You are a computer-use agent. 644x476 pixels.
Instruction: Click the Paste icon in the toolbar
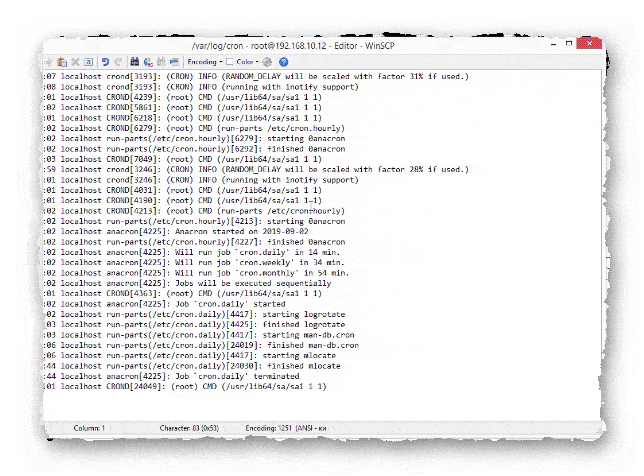point(63,61)
